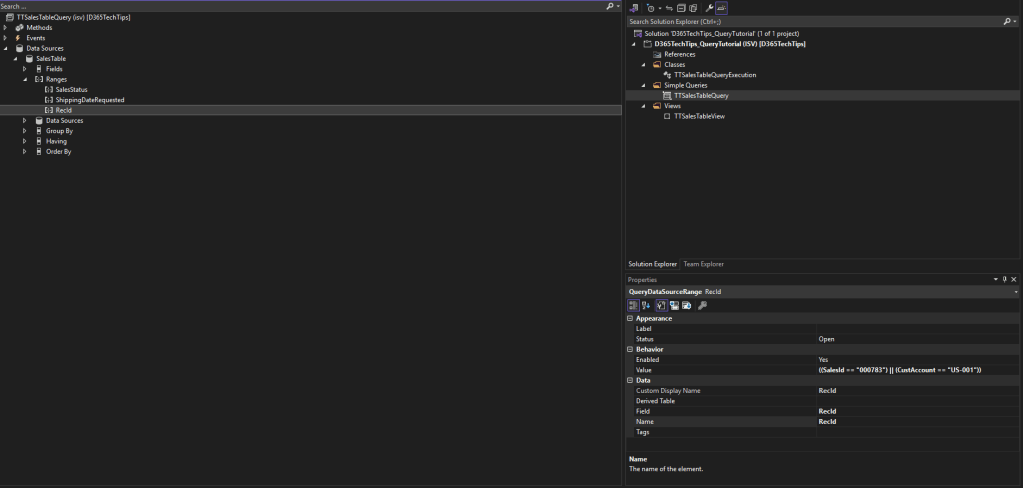Screen dimensions: 1023x488
Task: Click the Sync with Active Document arrows icon
Action: [669, 8]
